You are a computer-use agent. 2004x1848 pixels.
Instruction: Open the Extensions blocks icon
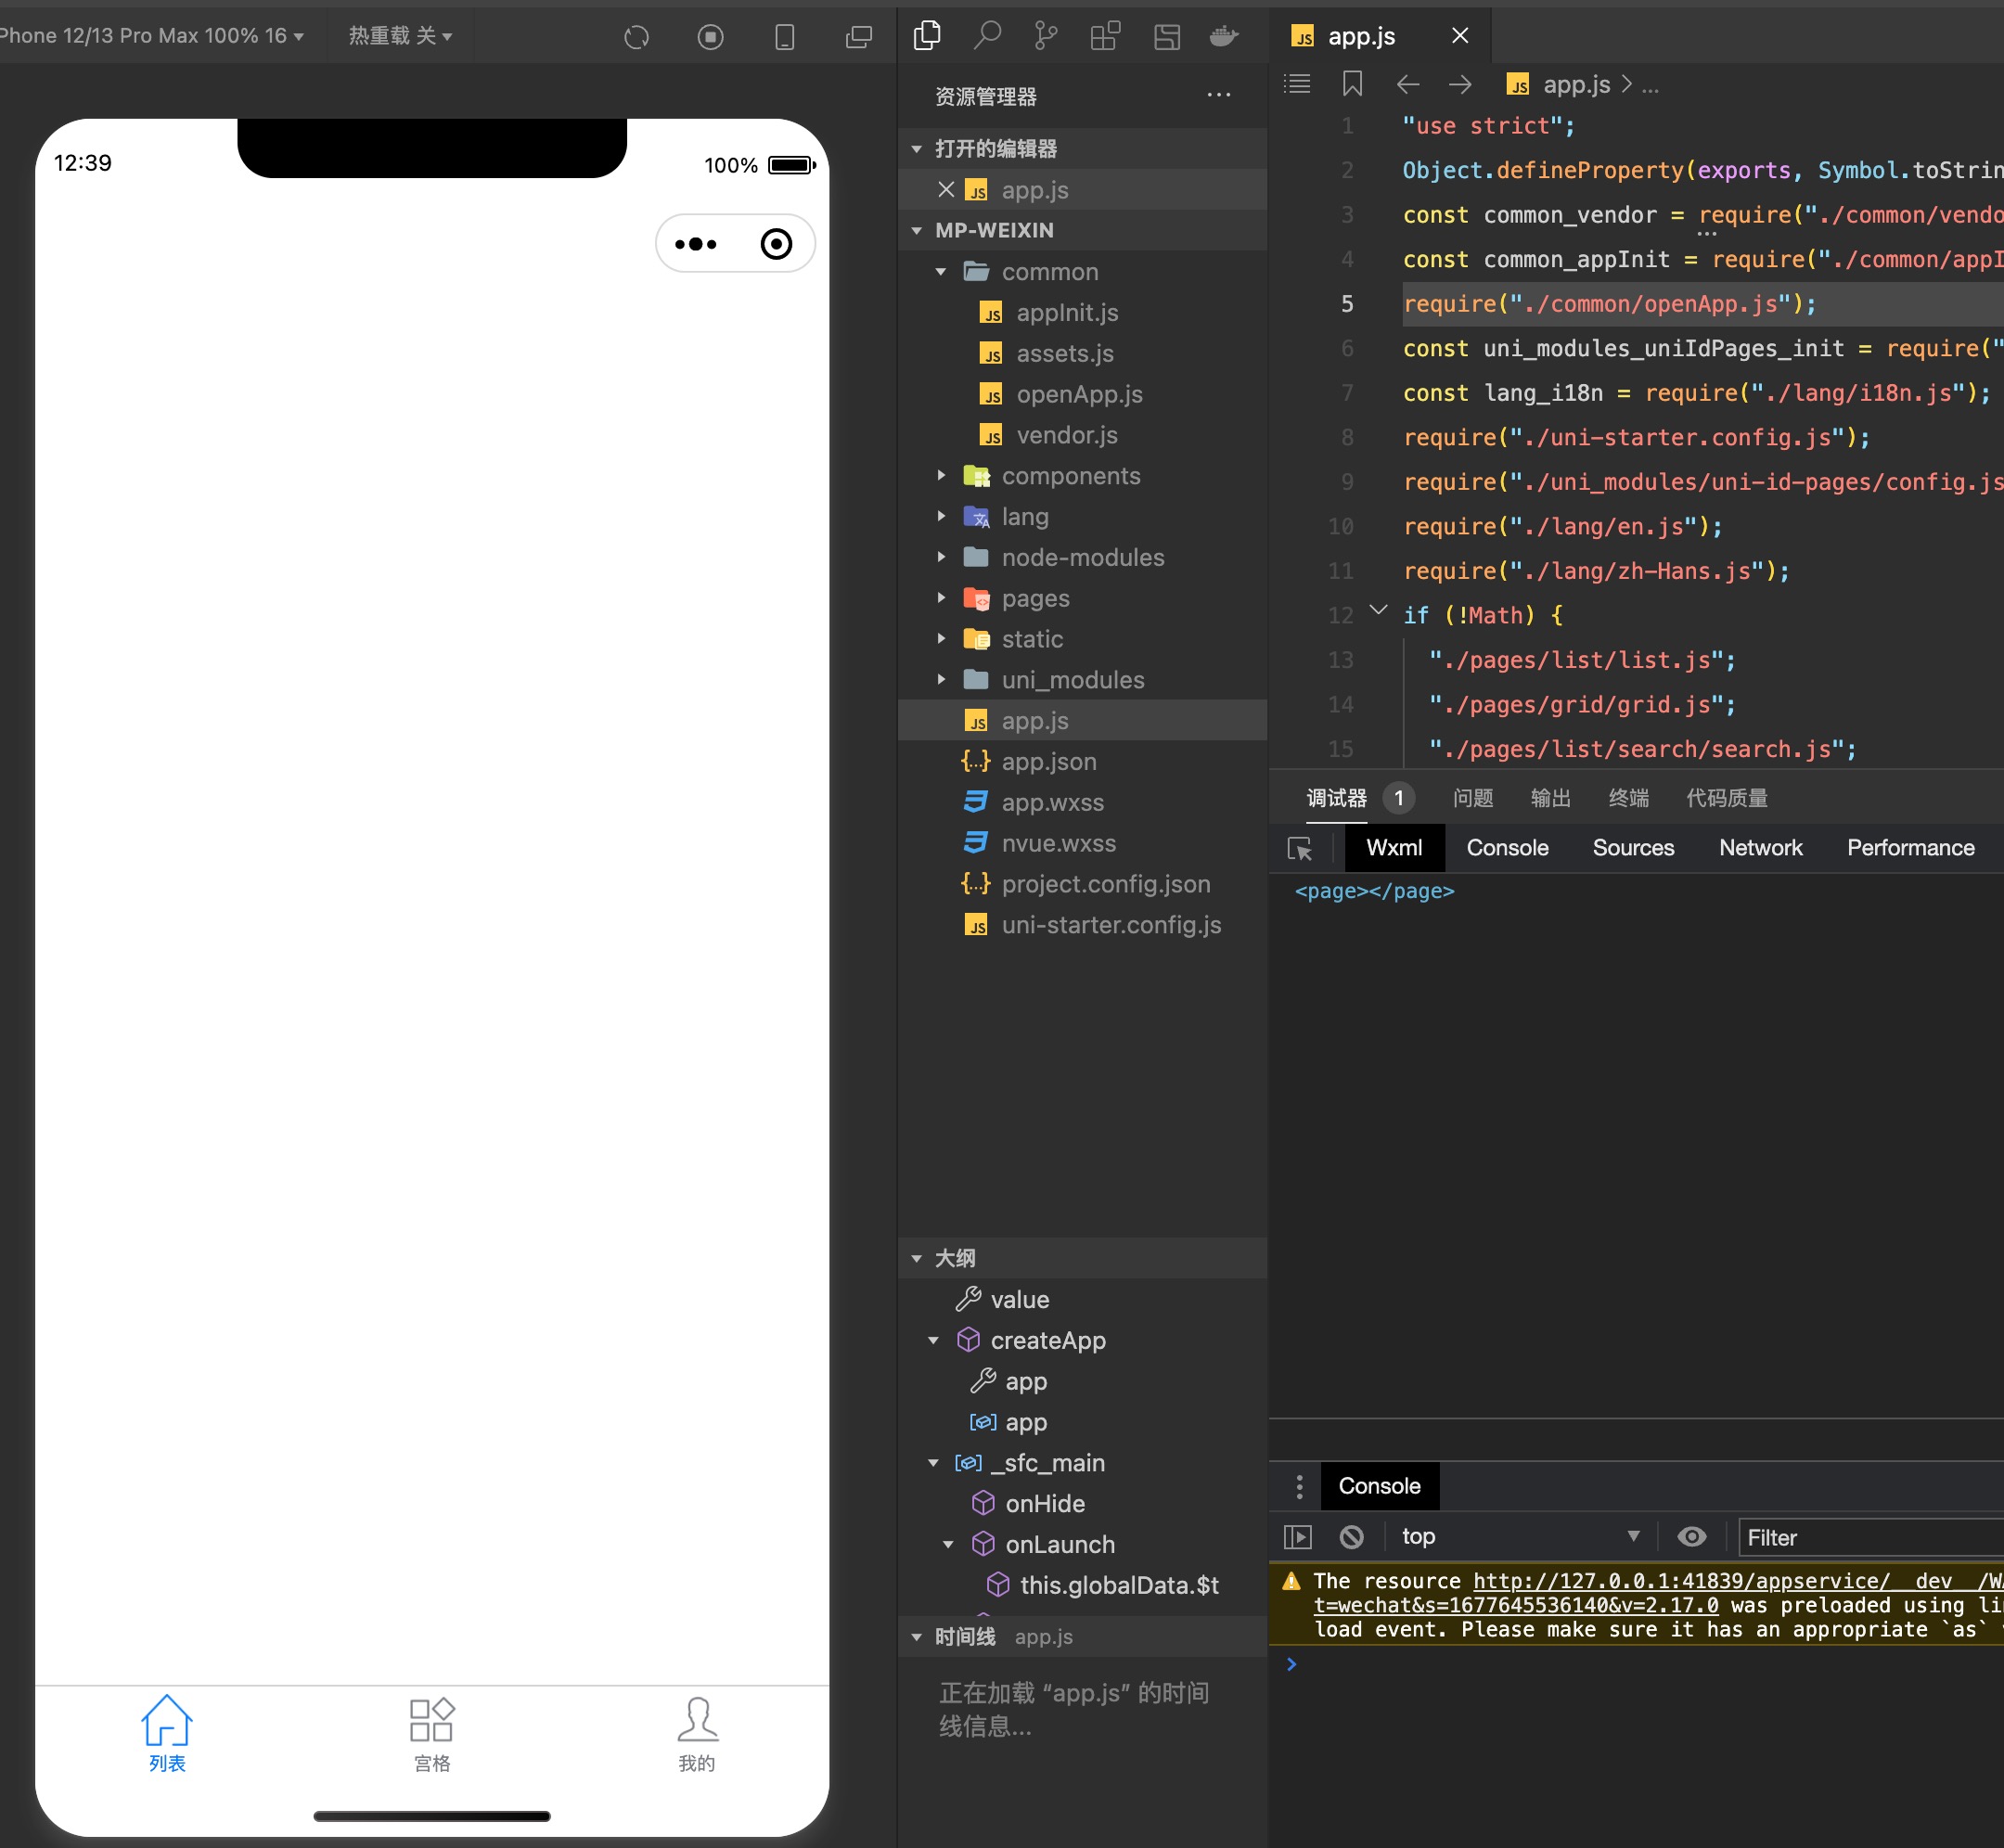click(1105, 36)
